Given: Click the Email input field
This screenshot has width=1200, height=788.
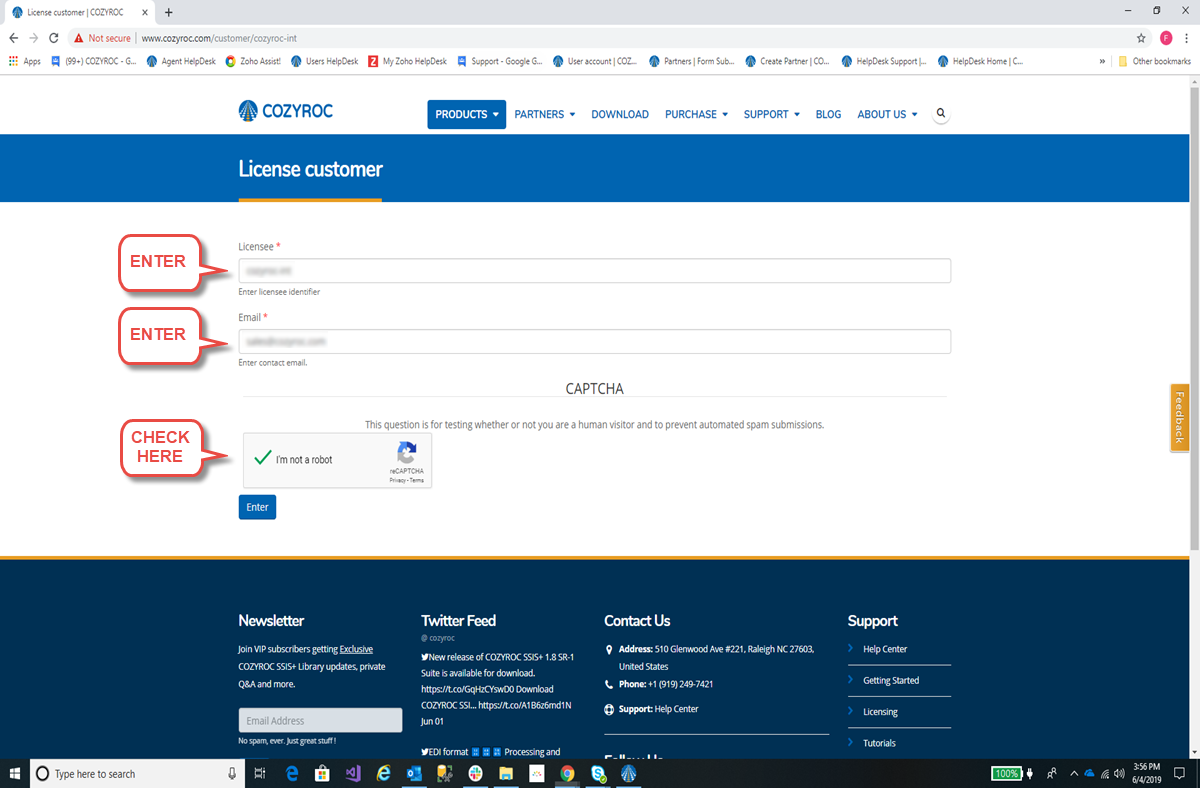Looking at the screenshot, I should click(x=594, y=341).
